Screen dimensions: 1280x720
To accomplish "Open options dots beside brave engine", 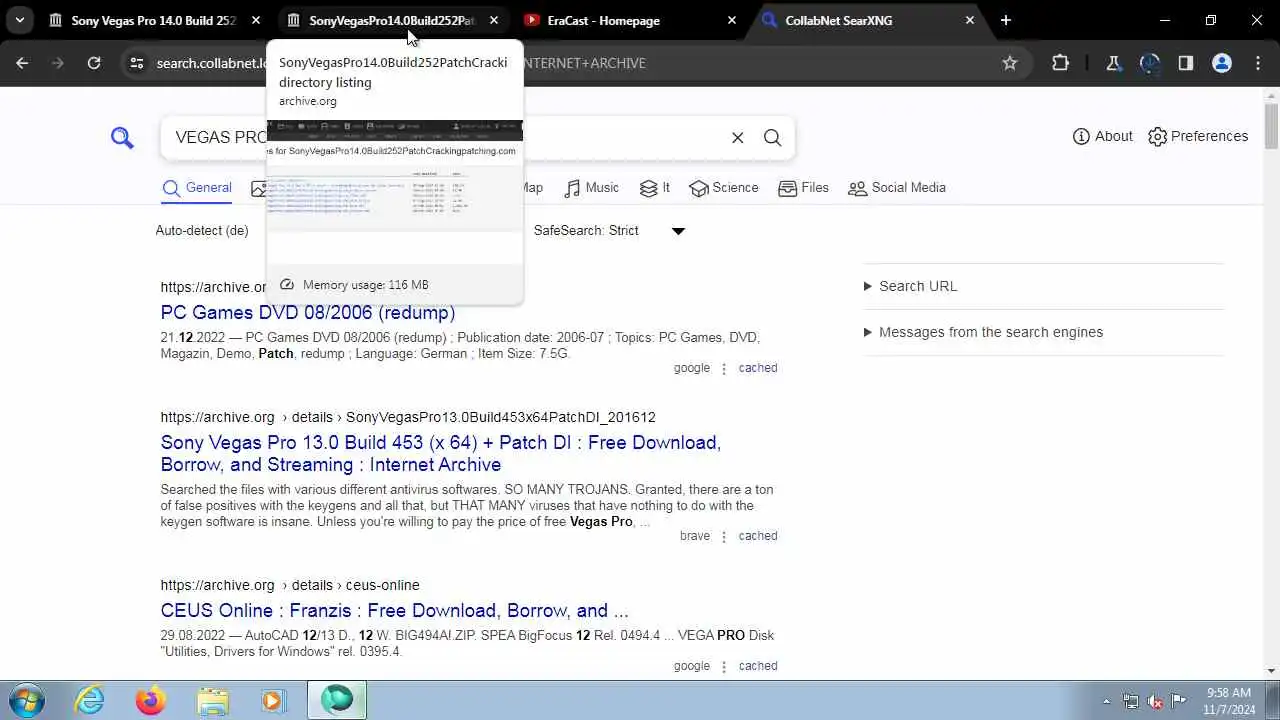I will coord(724,536).
